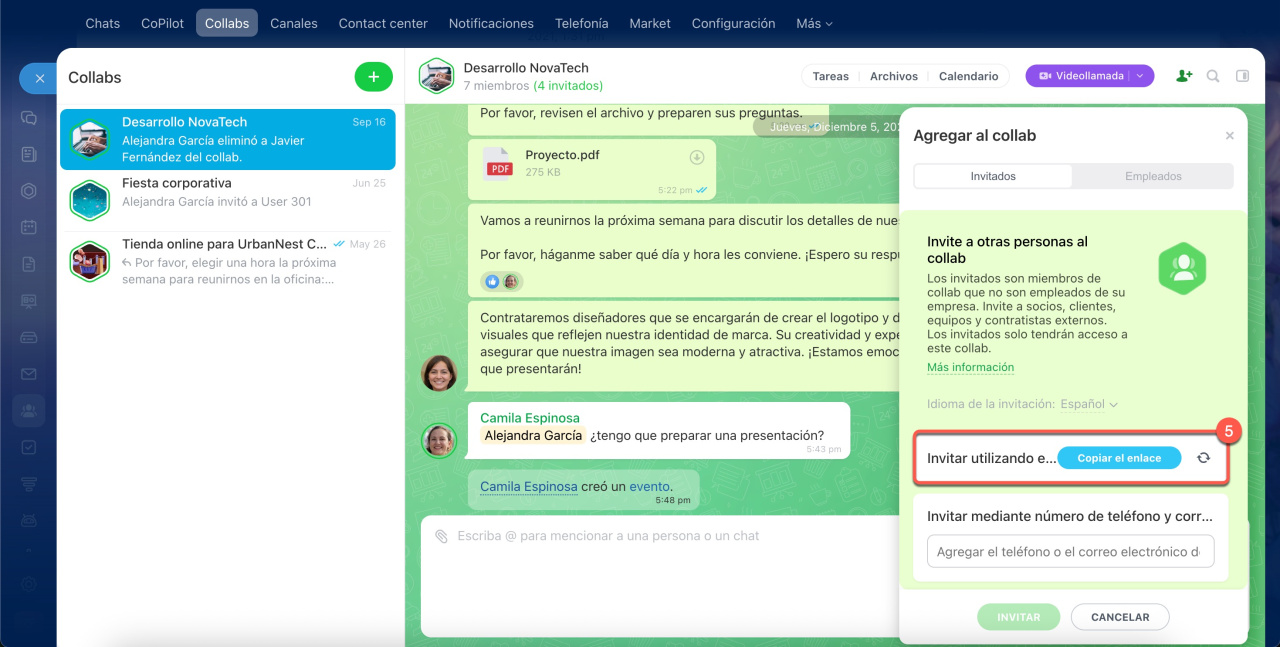The image size is (1280, 647).
Task: Close the Agregar al collab panel
Action: tap(1229, 136)
